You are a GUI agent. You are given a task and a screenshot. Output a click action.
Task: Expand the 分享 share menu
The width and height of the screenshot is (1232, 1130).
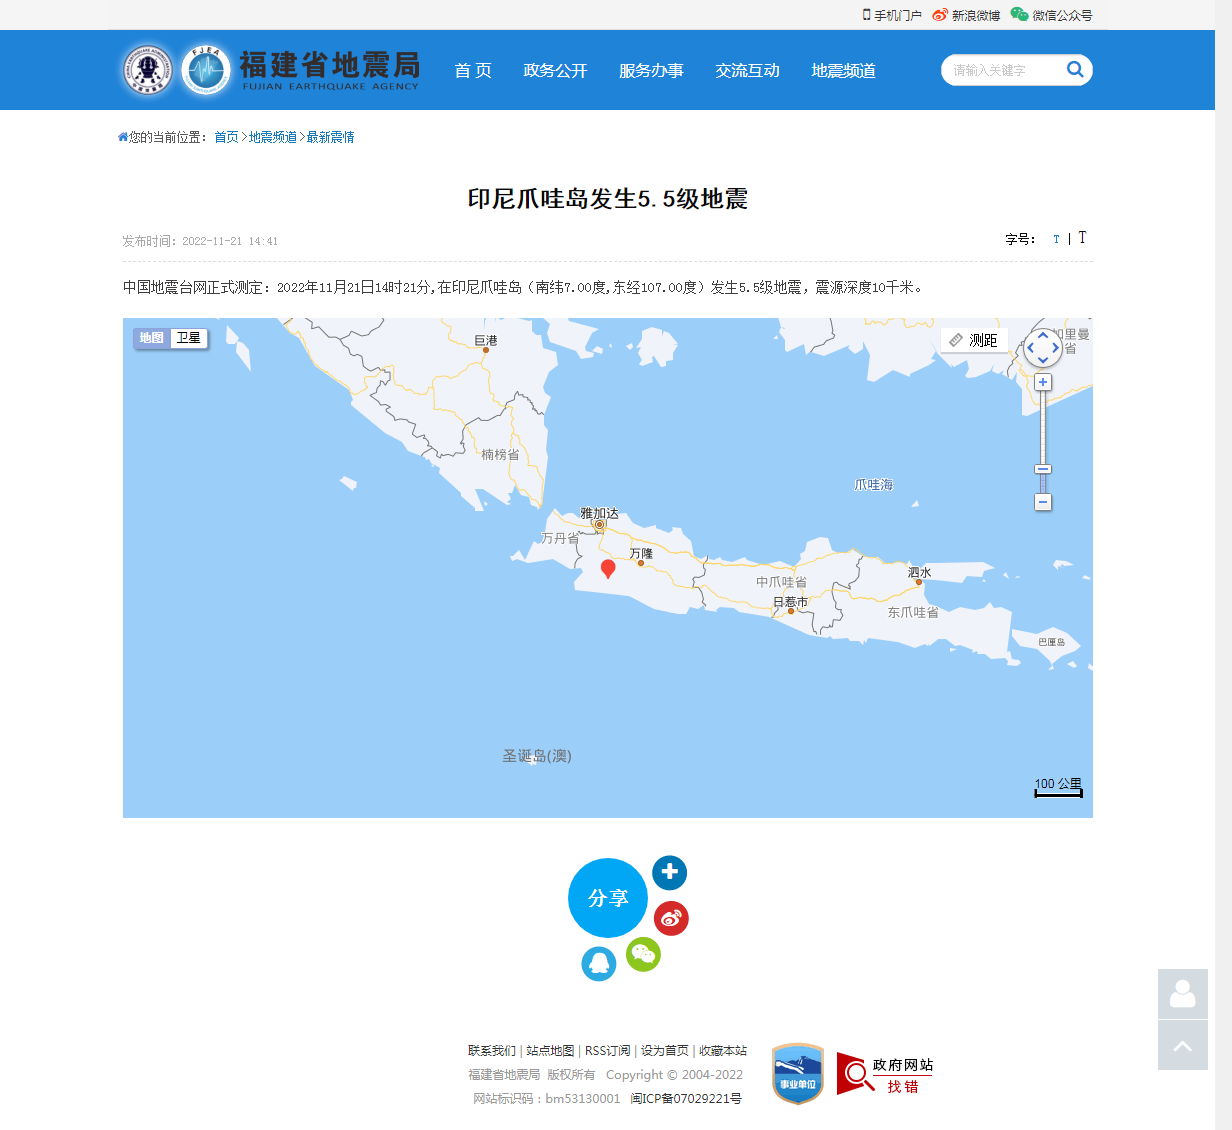tap(607, 898)
